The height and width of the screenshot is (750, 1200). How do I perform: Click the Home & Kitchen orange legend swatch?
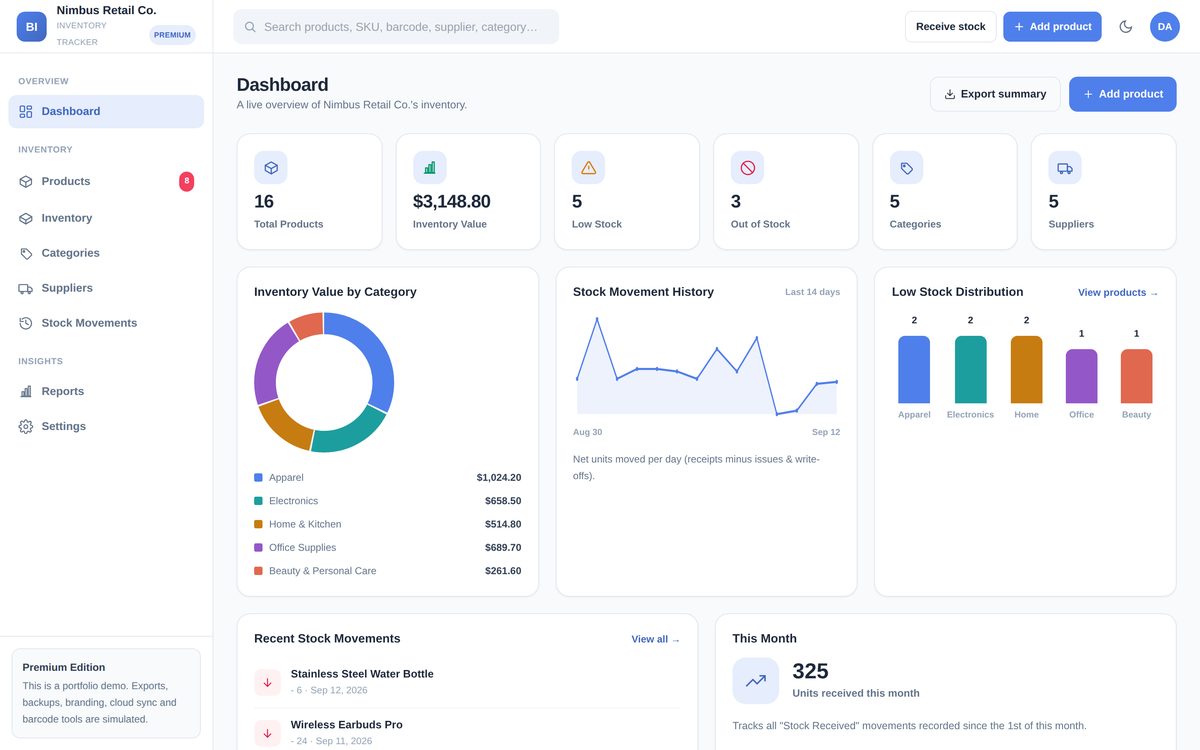258,524
